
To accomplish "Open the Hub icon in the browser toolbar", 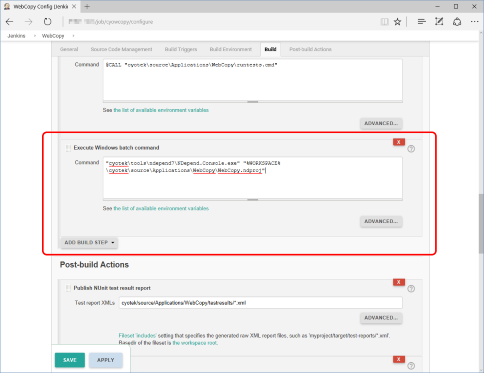I will [422, 22].
